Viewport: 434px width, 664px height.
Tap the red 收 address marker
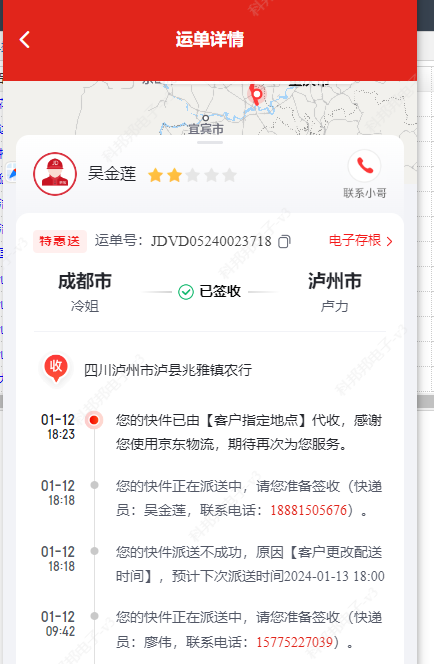point(56,368)
